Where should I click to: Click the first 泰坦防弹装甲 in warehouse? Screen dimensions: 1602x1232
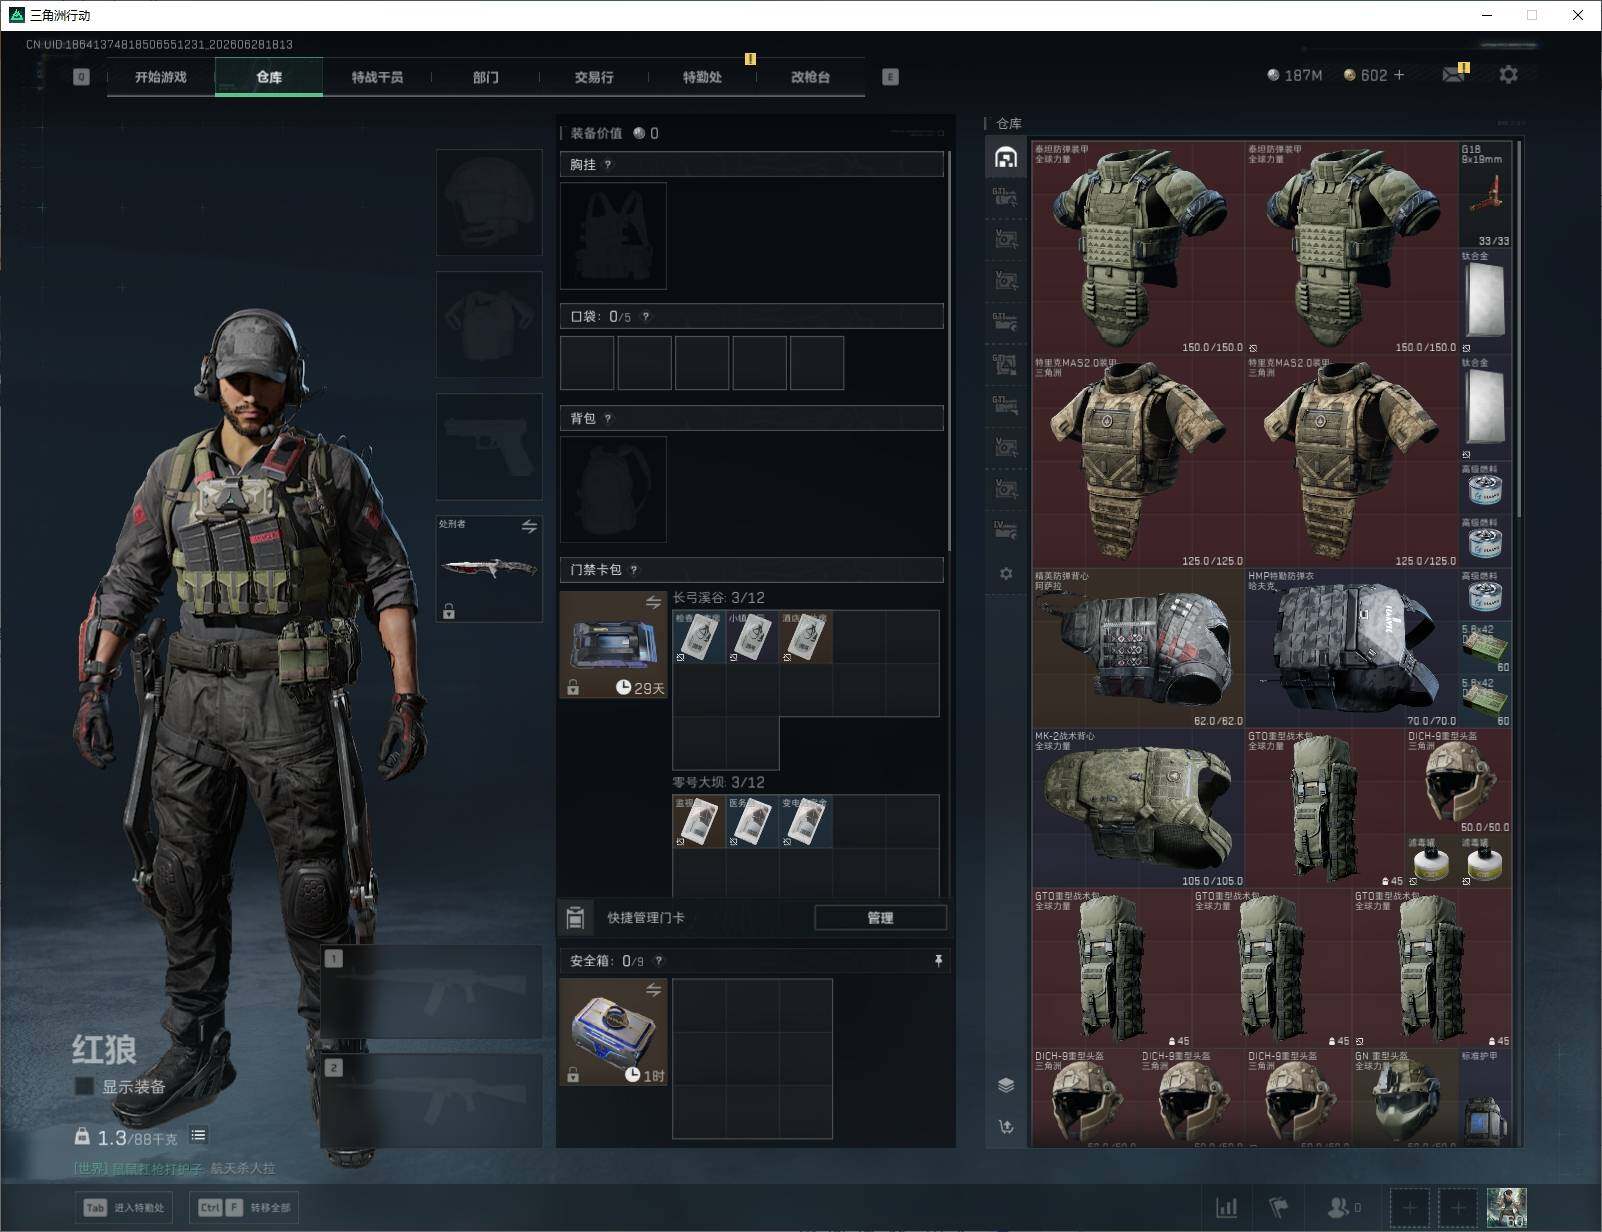point(1139,248)
